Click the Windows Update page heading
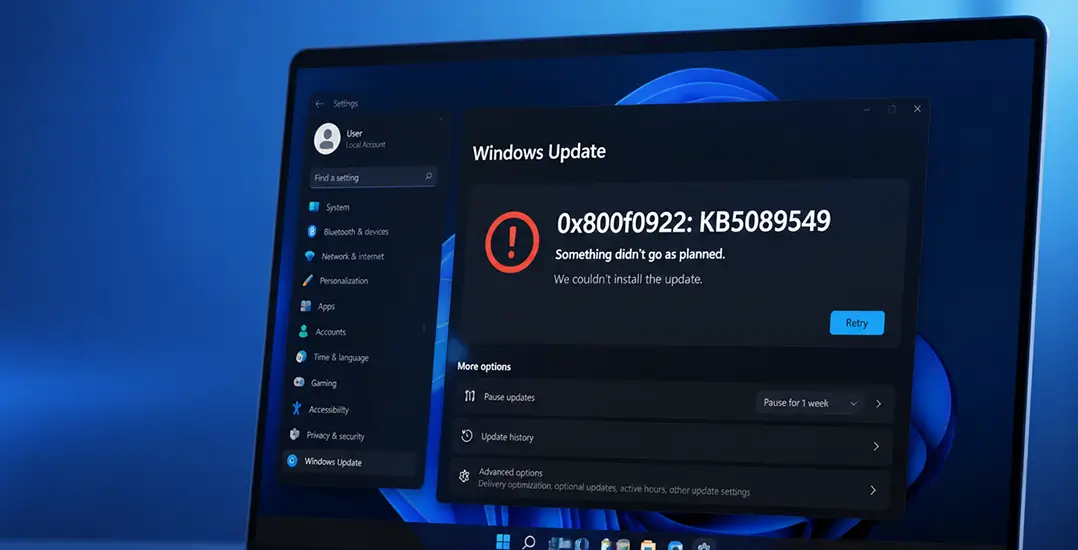 click(x=539, y=152)
